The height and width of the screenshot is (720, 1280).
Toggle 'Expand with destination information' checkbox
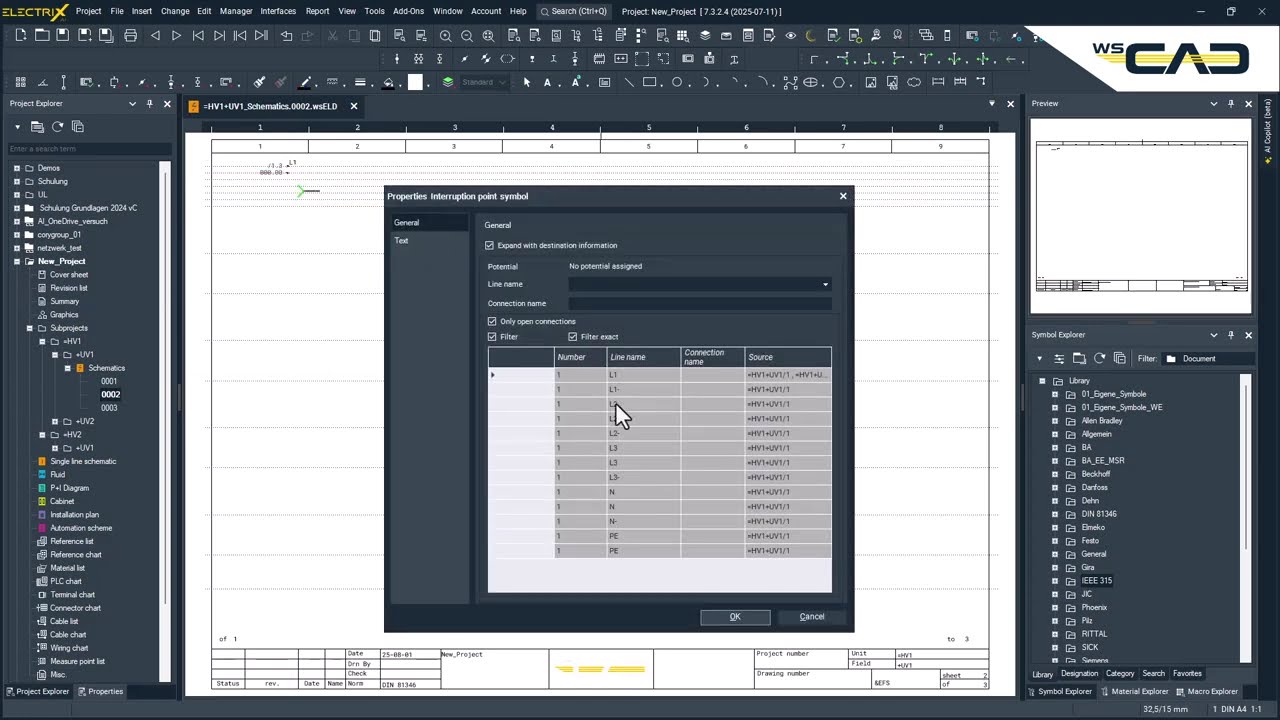(x=489, y=245)
